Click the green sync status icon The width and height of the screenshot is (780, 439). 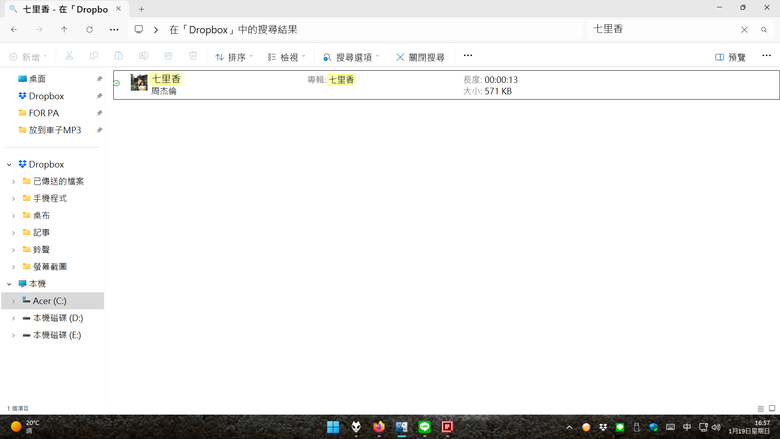(x=117, y=83)
